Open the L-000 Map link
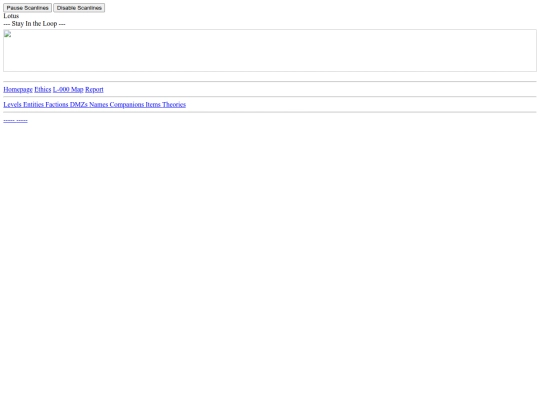Screen dimensions: 540x405 [68, 90]
